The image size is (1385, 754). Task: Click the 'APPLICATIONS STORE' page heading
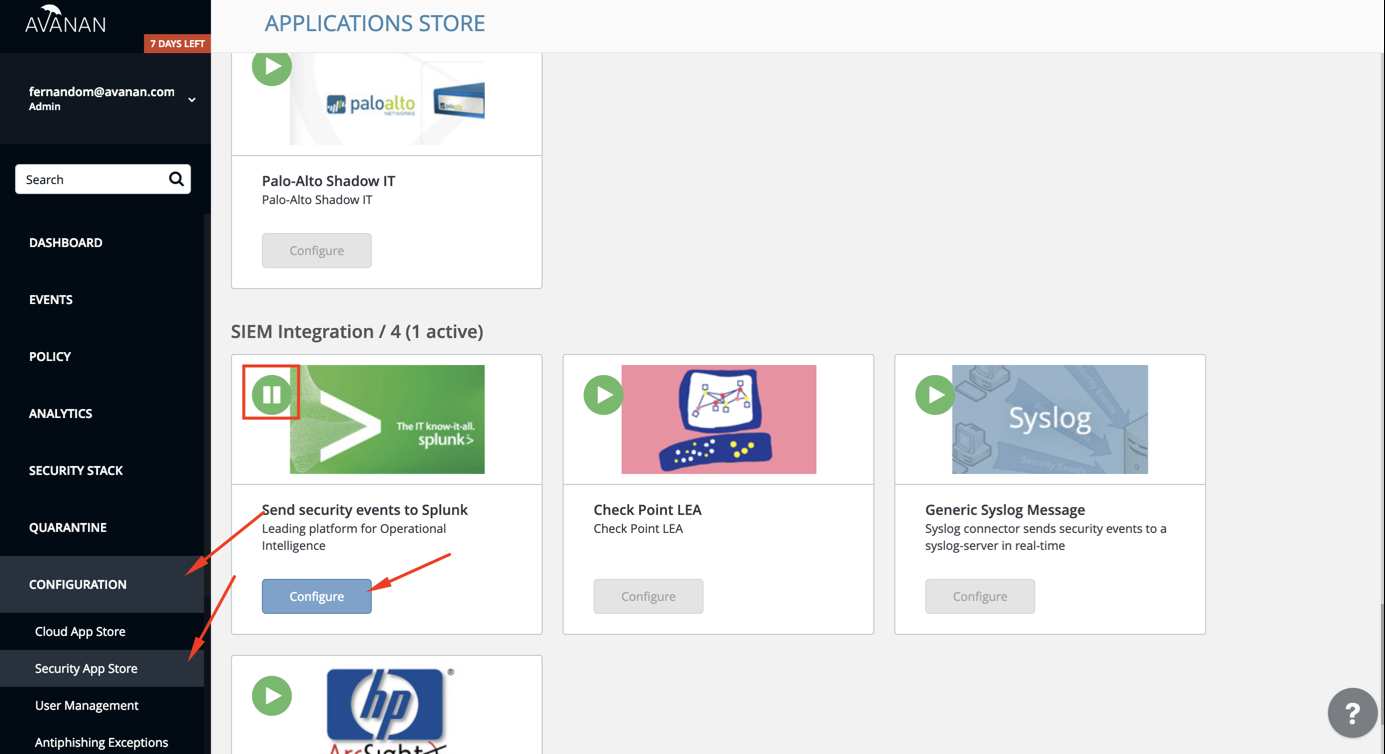tap(375, 23)
